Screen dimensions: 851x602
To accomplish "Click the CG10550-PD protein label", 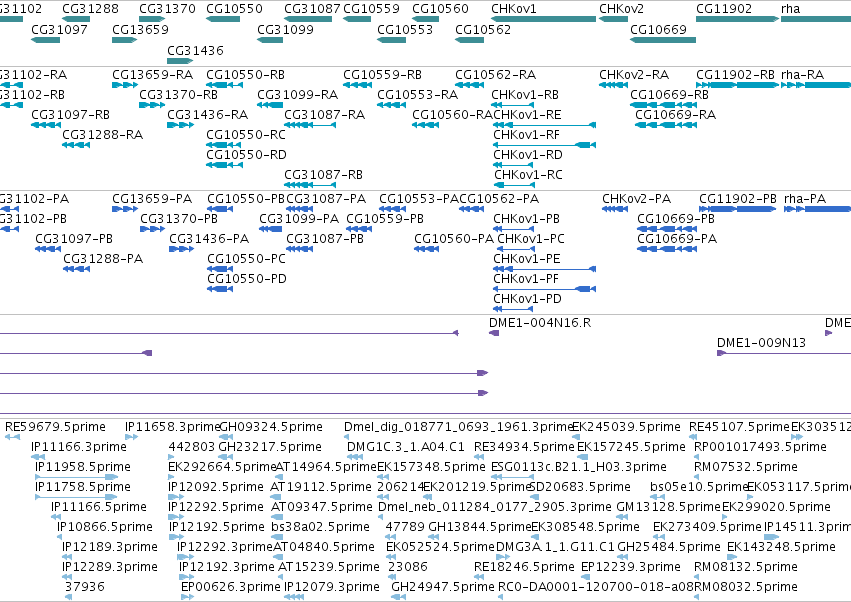I will pos(247,279).
